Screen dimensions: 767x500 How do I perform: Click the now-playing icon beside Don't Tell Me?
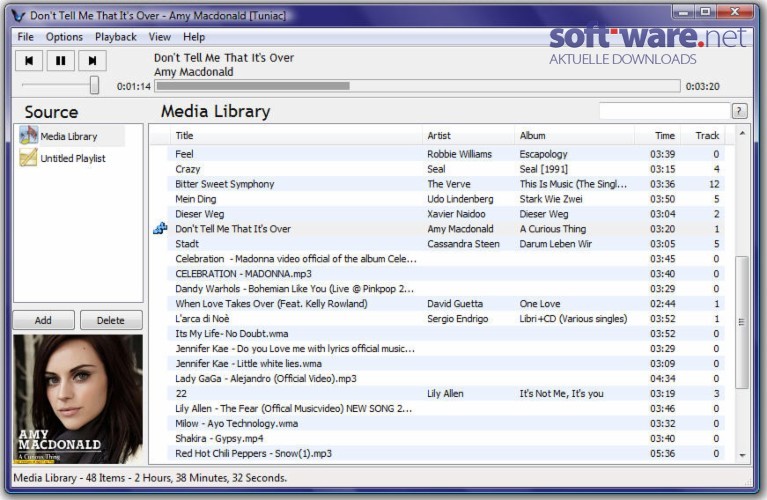(160, 228)
